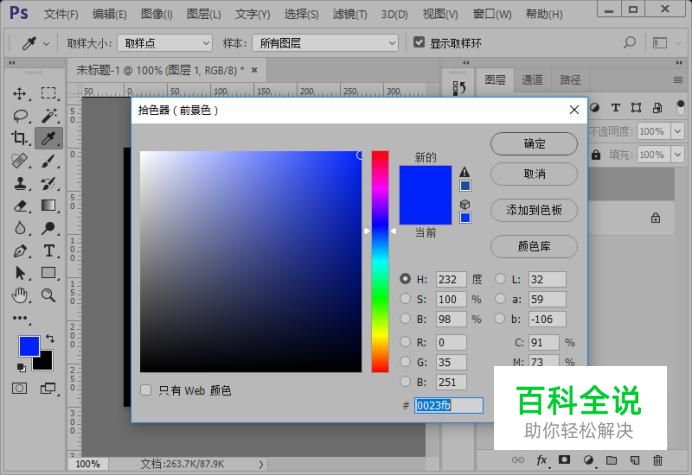Create a new group folder

point(611,460)
